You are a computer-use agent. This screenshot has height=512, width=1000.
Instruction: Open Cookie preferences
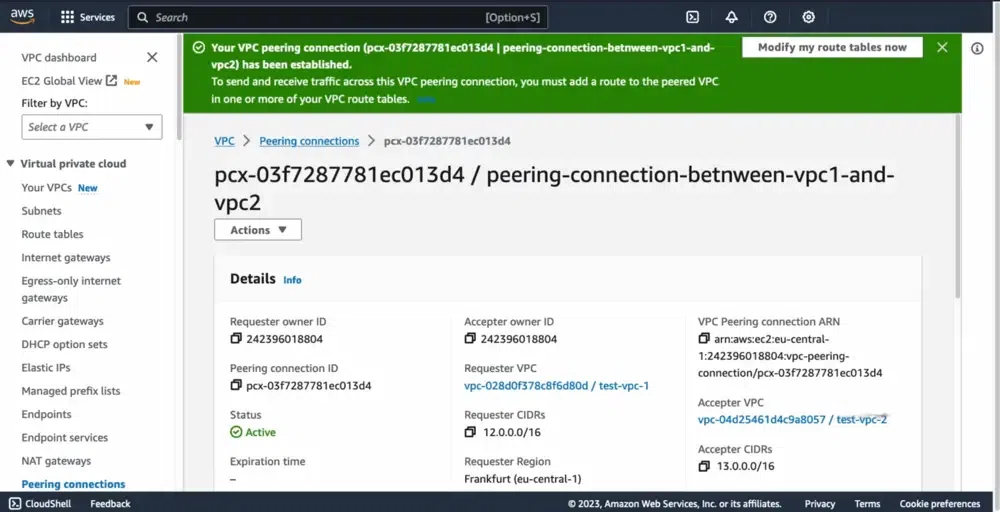[x=939, y=504]
